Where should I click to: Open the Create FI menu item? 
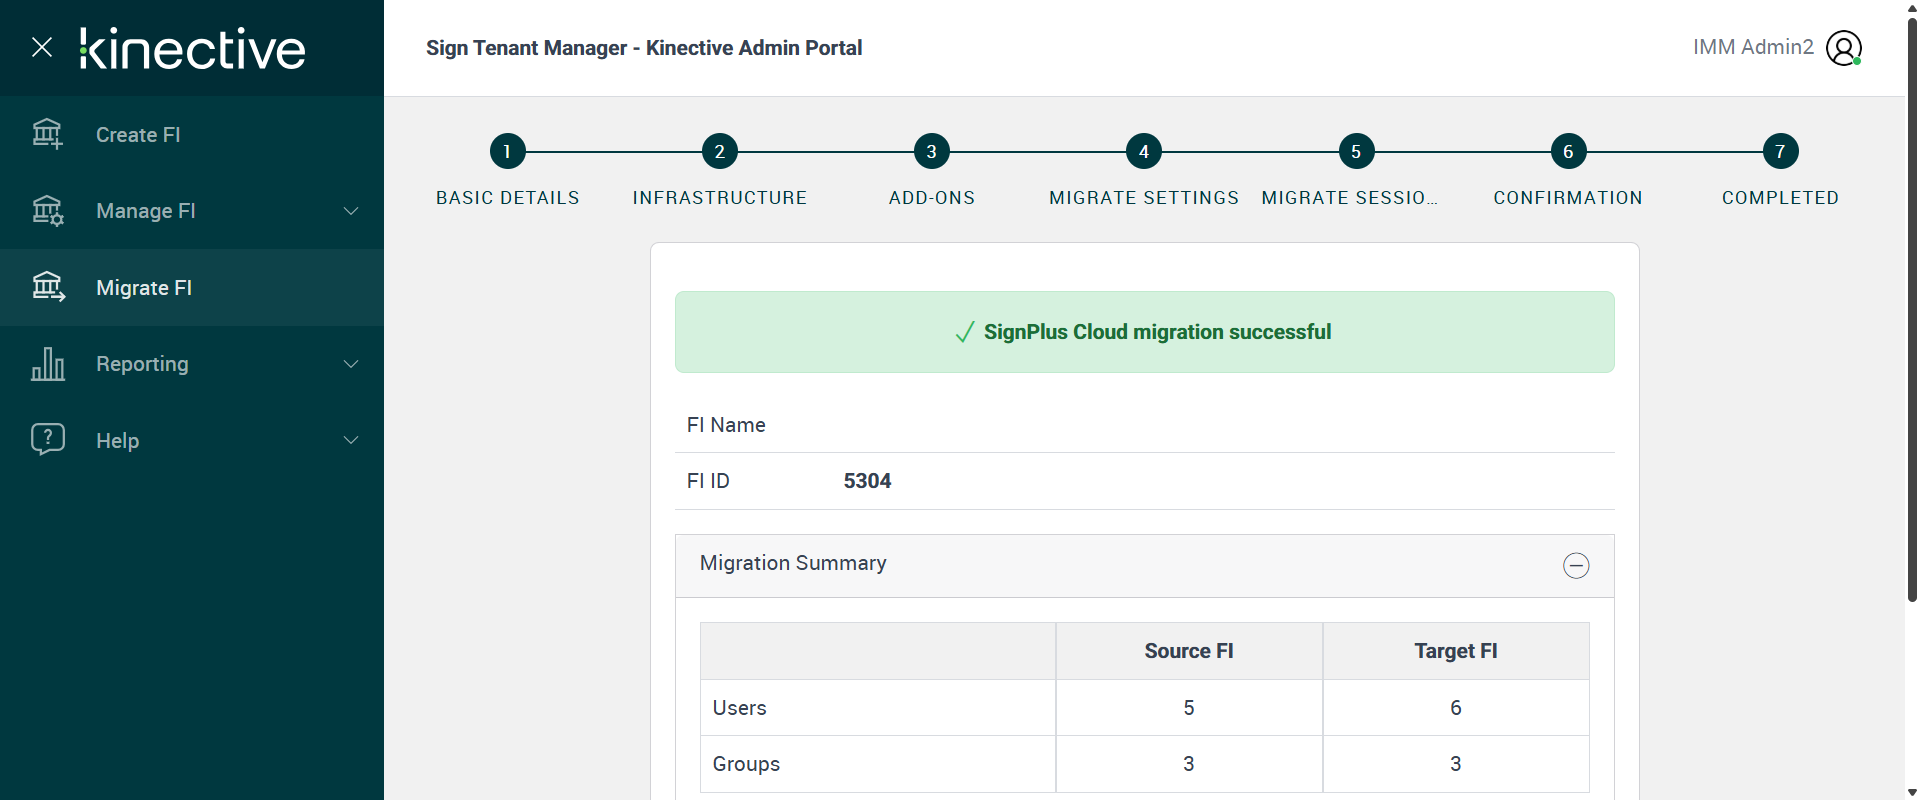point(138,135)
